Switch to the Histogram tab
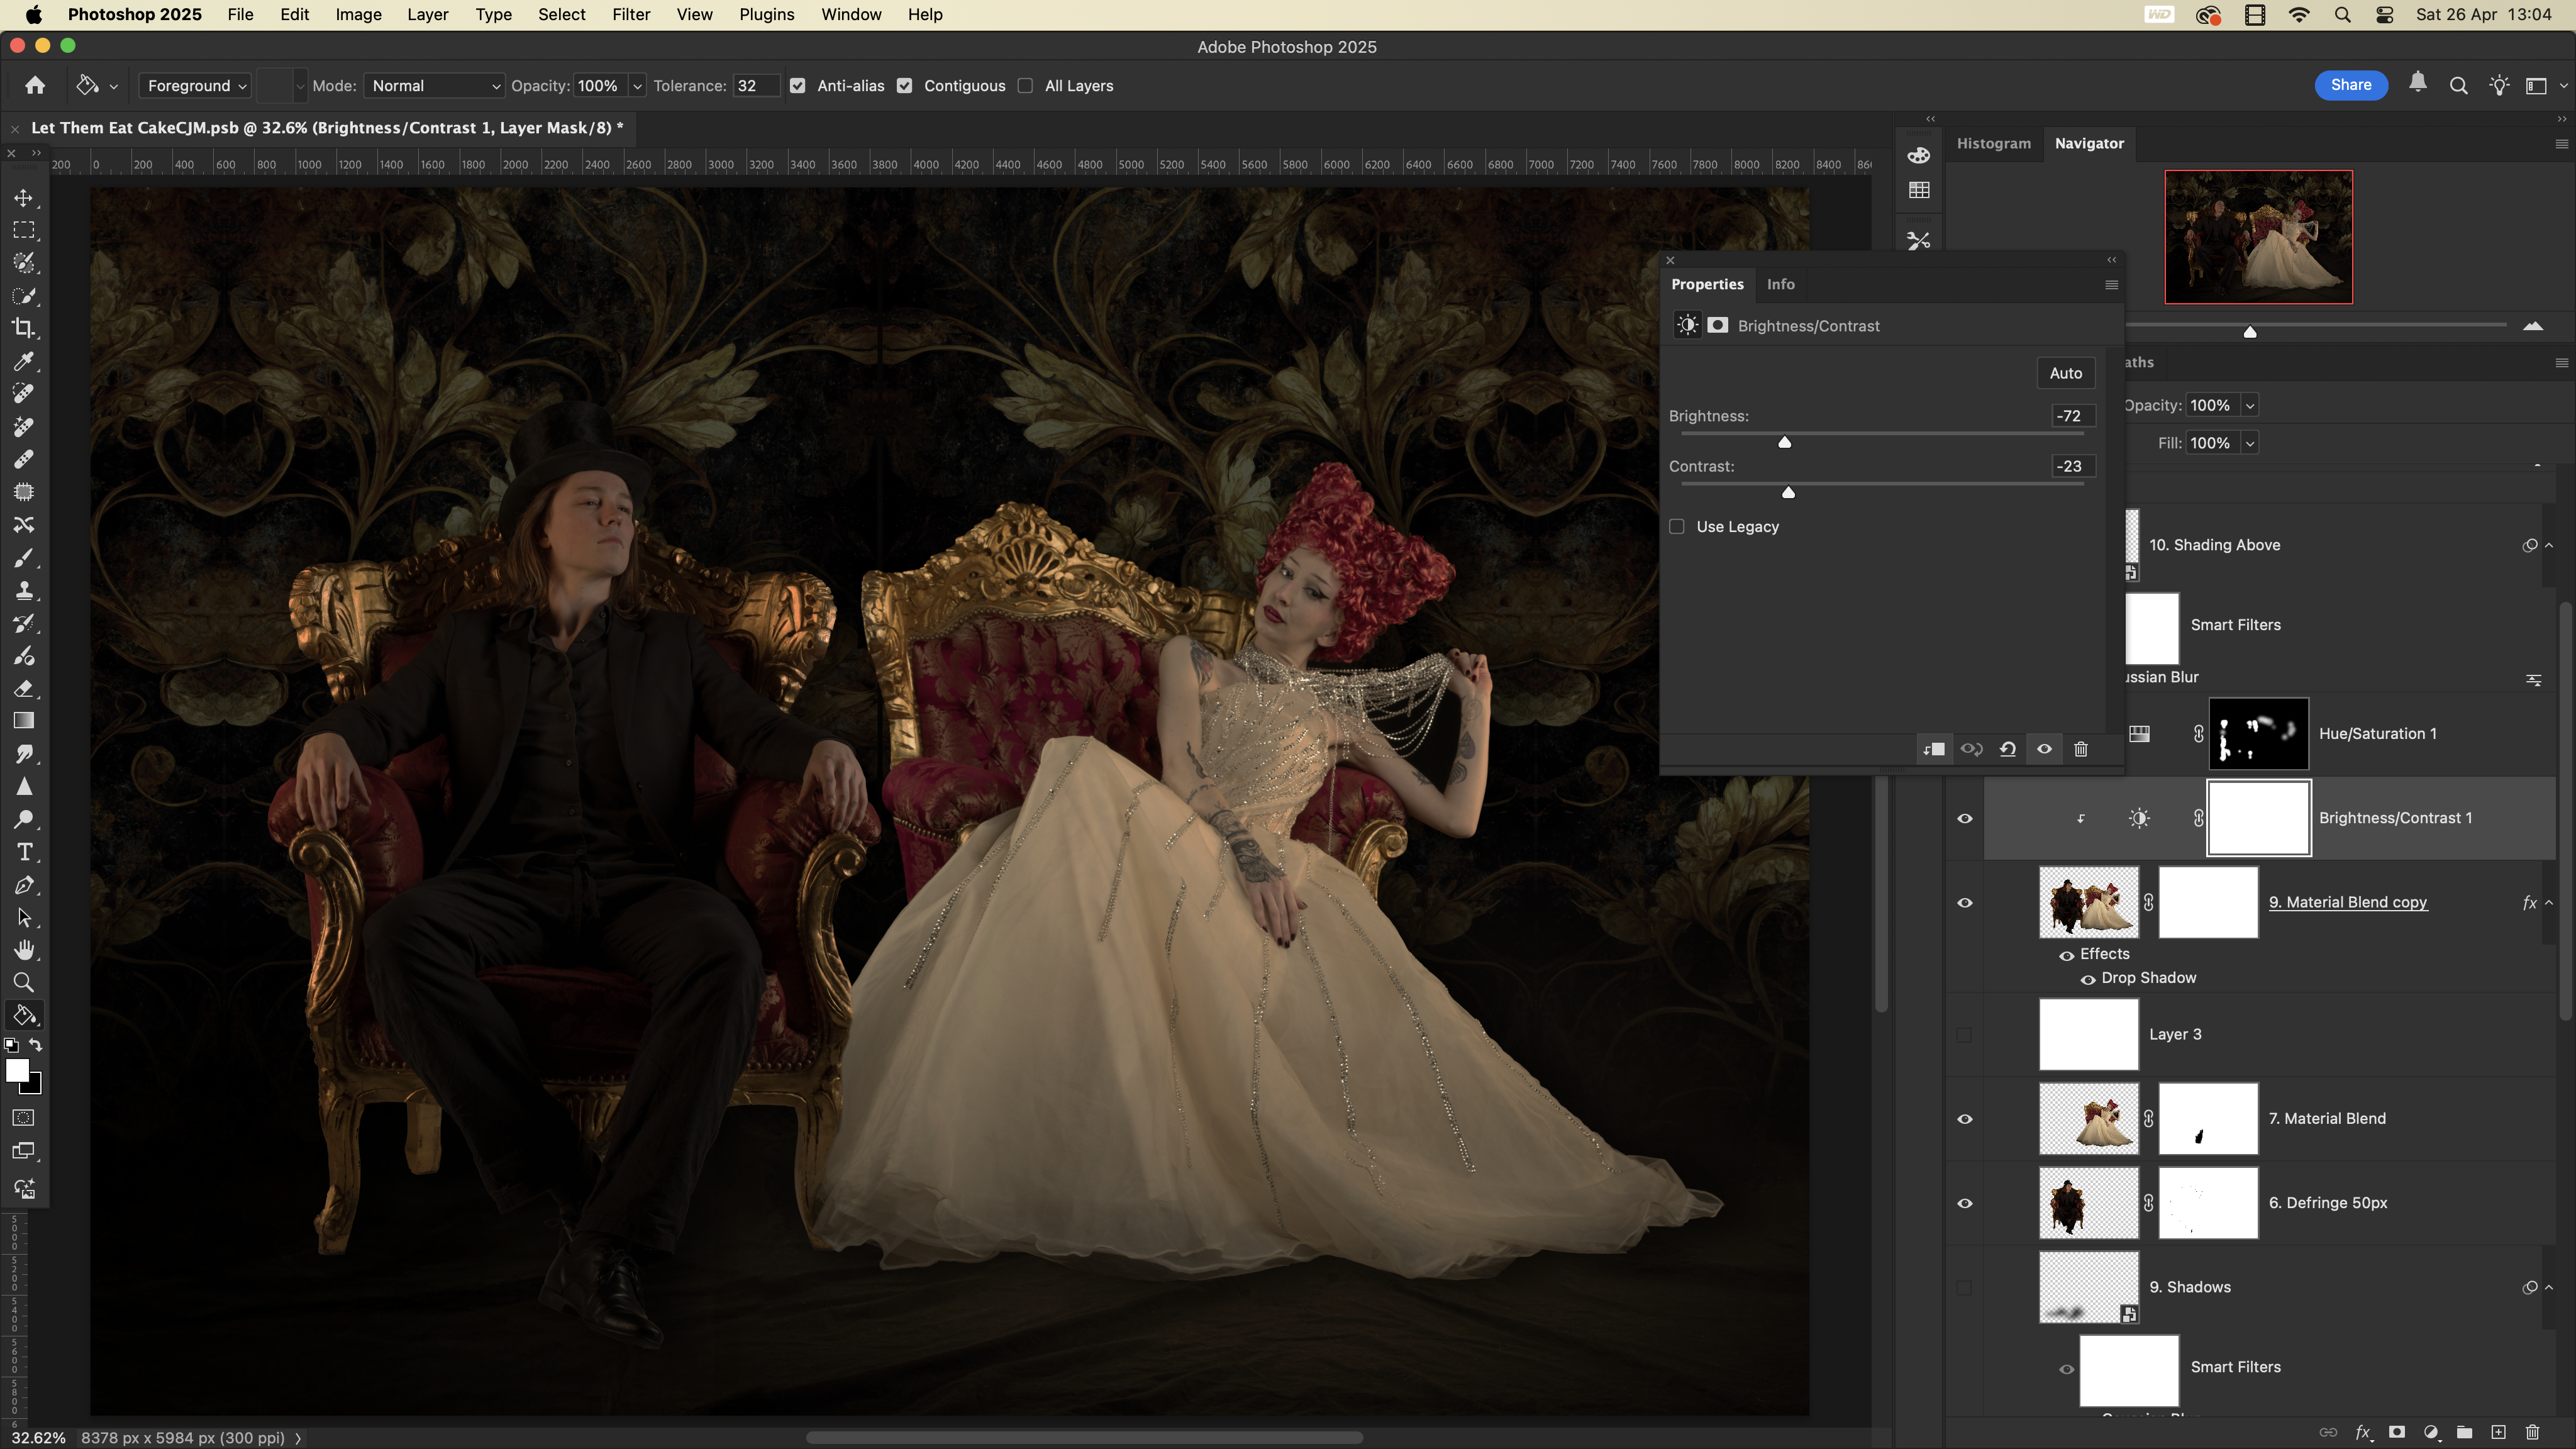2576x1449 pixels. tap(1993, 143)
